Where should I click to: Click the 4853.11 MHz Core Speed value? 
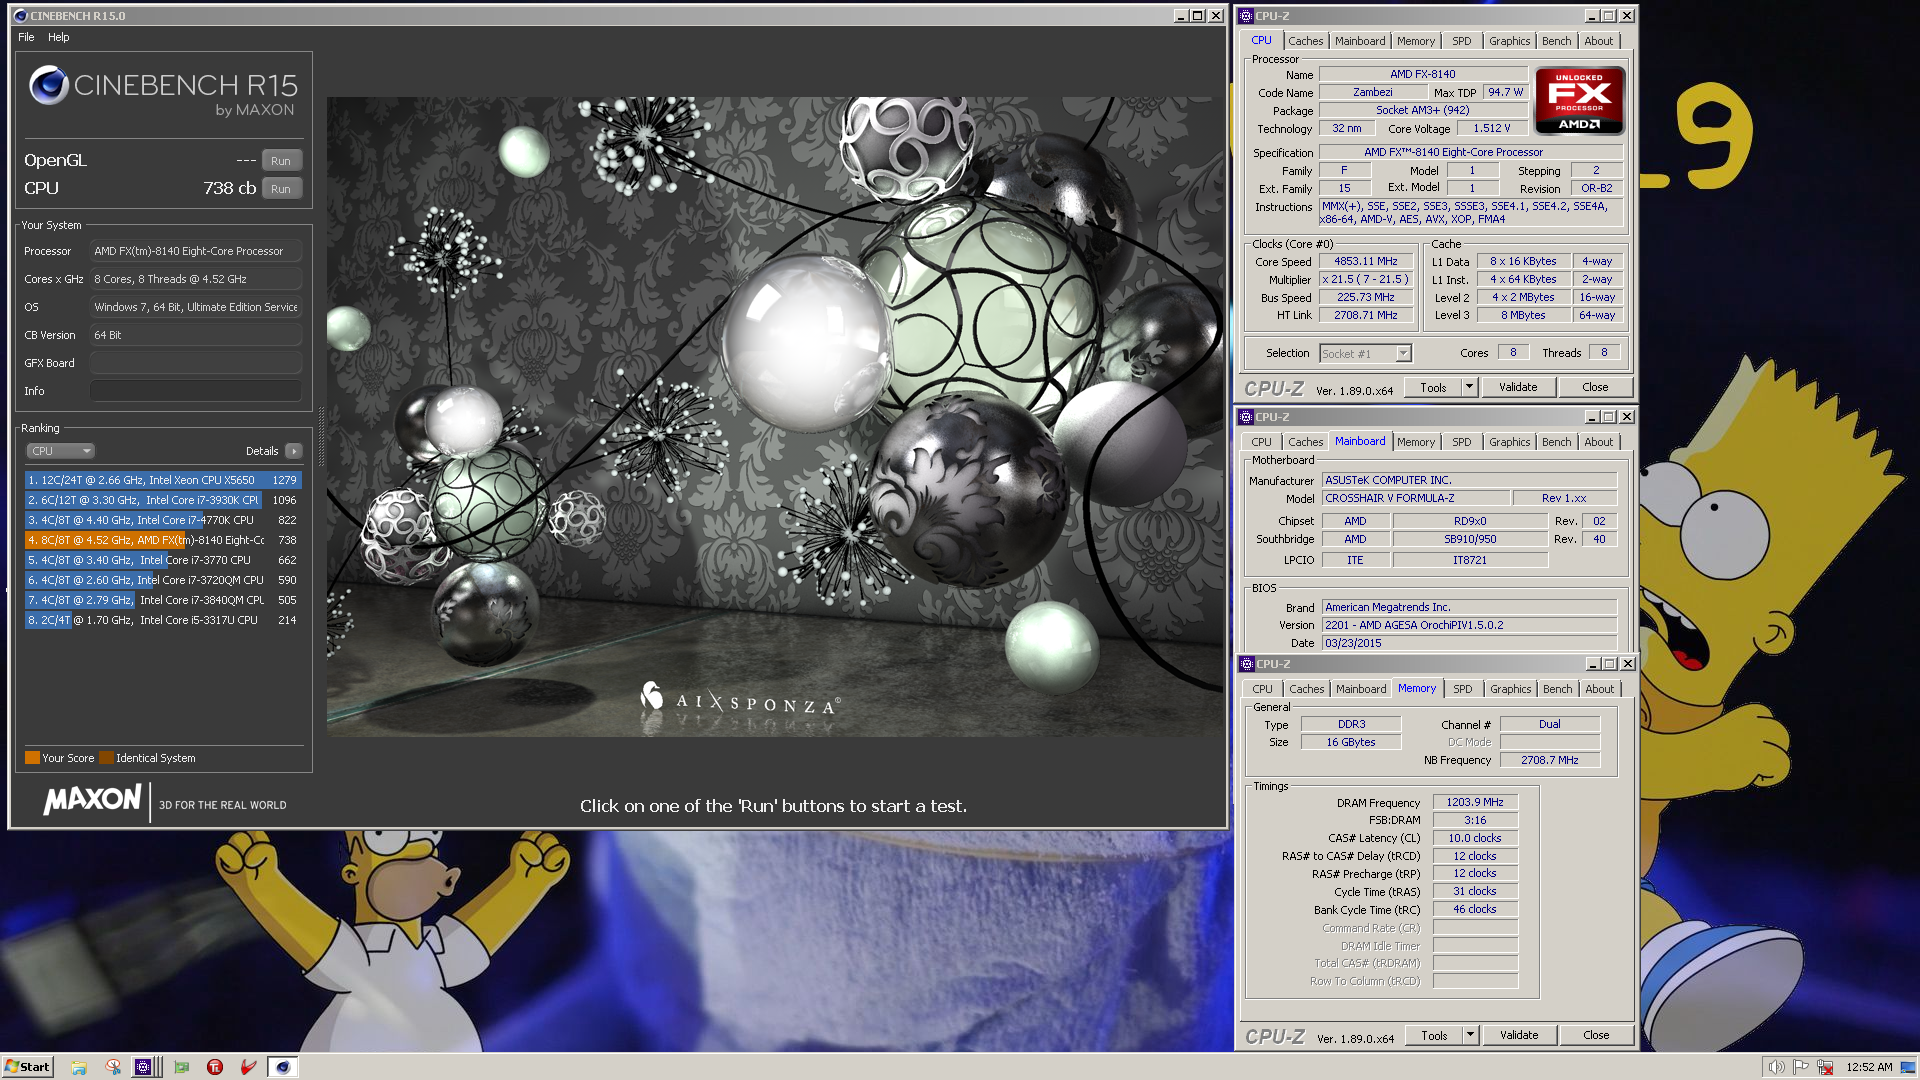[1365, 261]
